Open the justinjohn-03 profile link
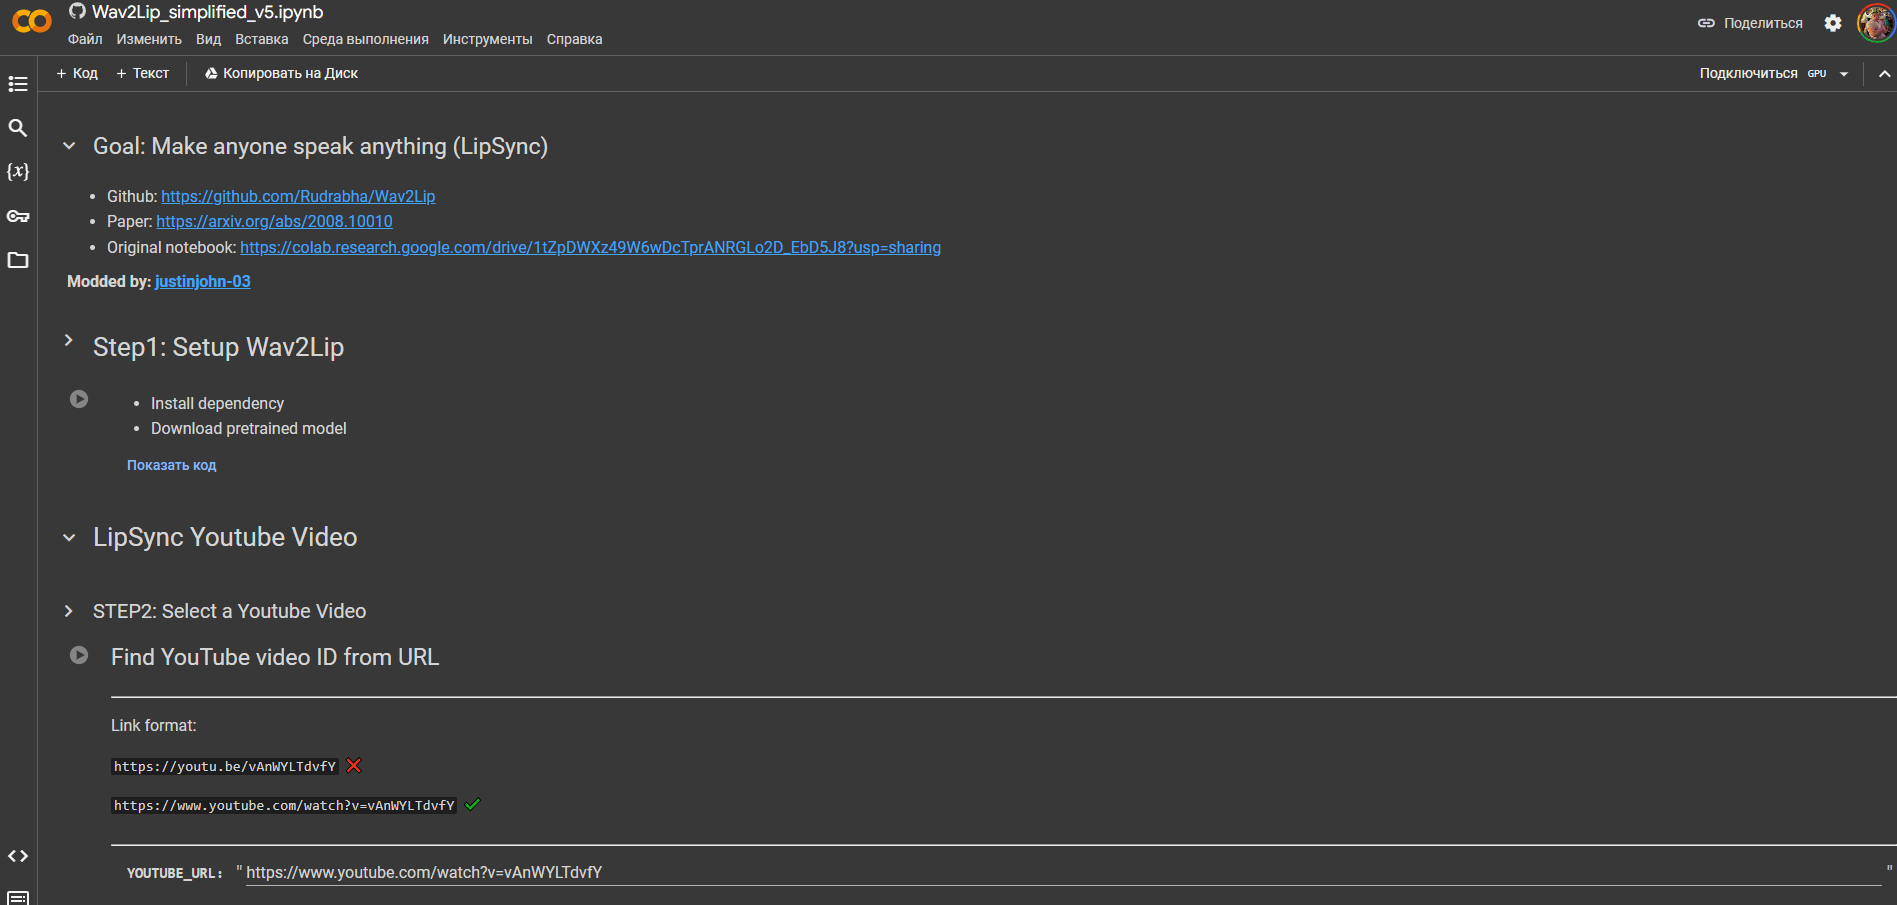The width and height of the screenshot is (1897, 905). tap(203, 281)
